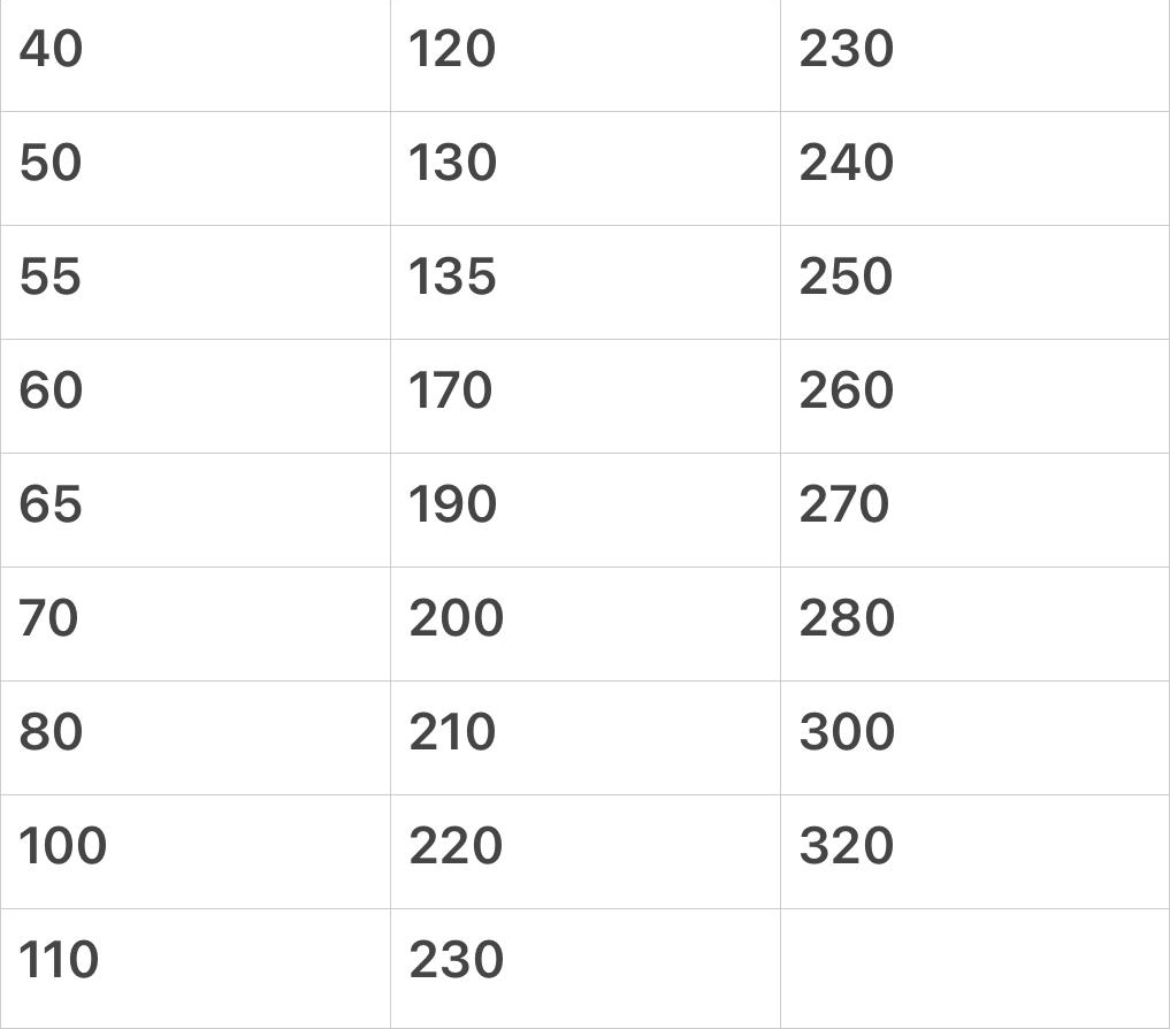The height and width of the screenshot is (1029, 1170).
Task: Click the cell containing 40
Action: pos(50,50)
